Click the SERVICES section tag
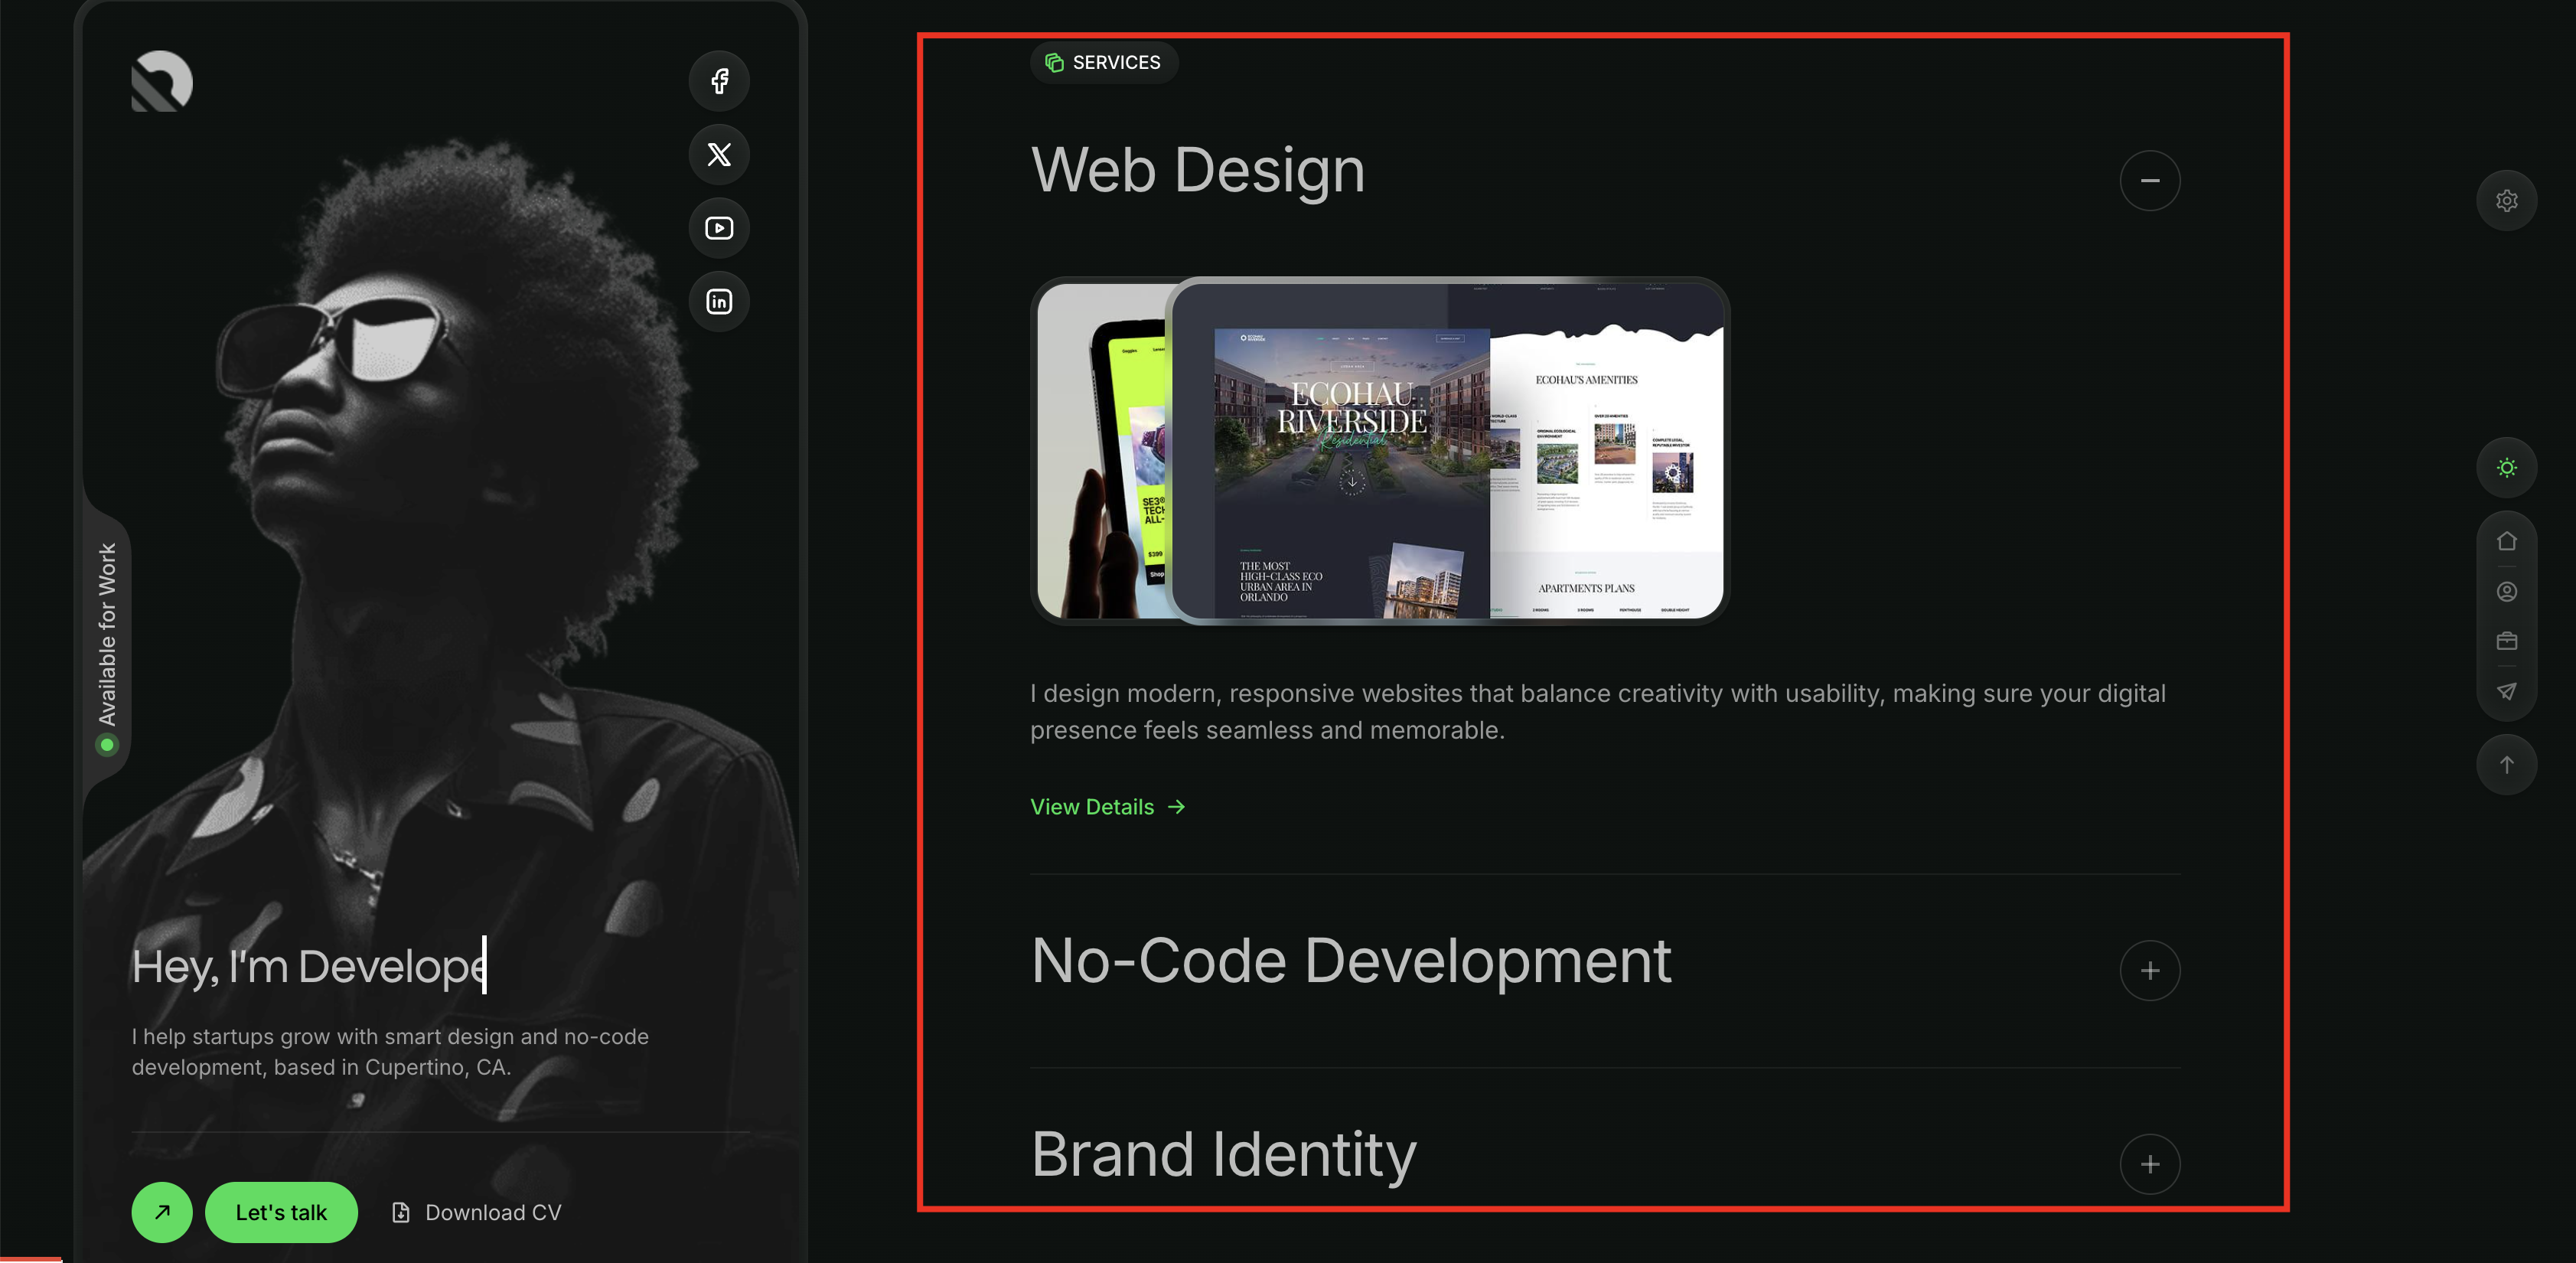The width and height of the screenshot is (2576, 1263). [x=1104, y=63]
